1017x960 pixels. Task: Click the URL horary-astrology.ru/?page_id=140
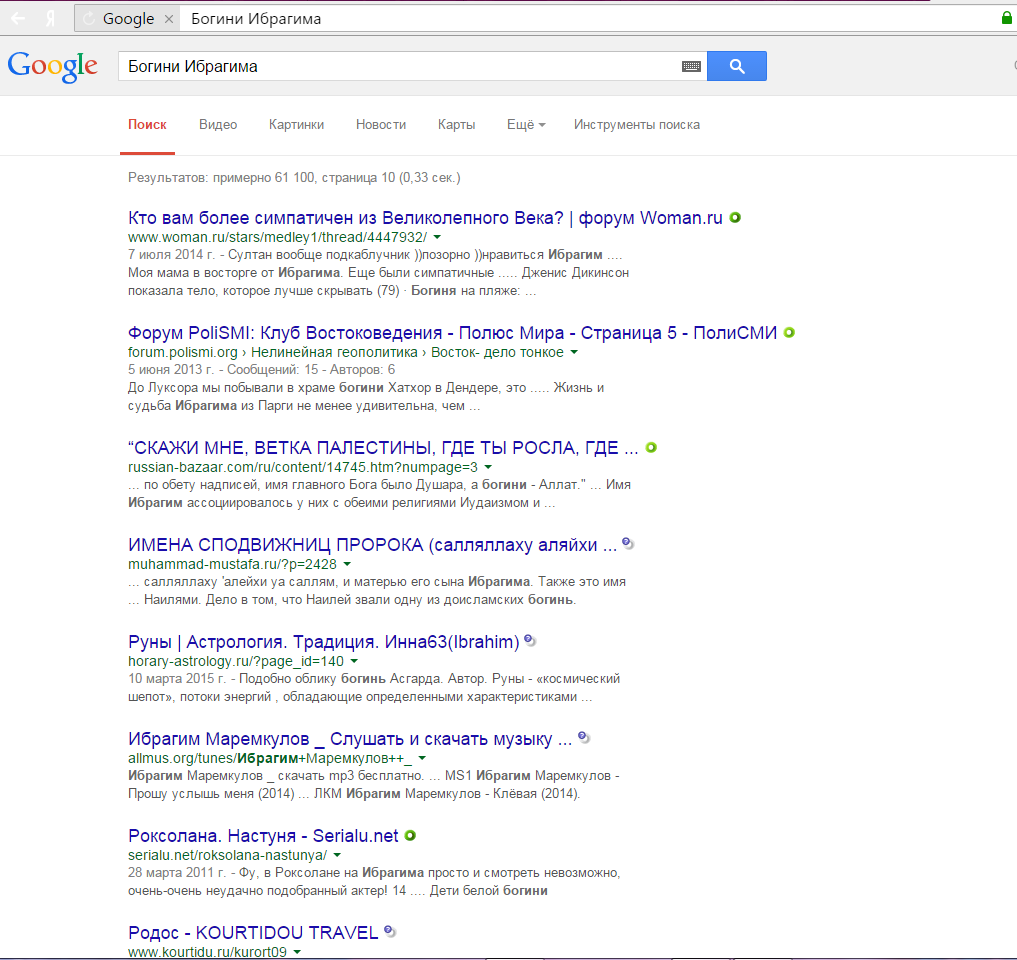coord(236,661)
